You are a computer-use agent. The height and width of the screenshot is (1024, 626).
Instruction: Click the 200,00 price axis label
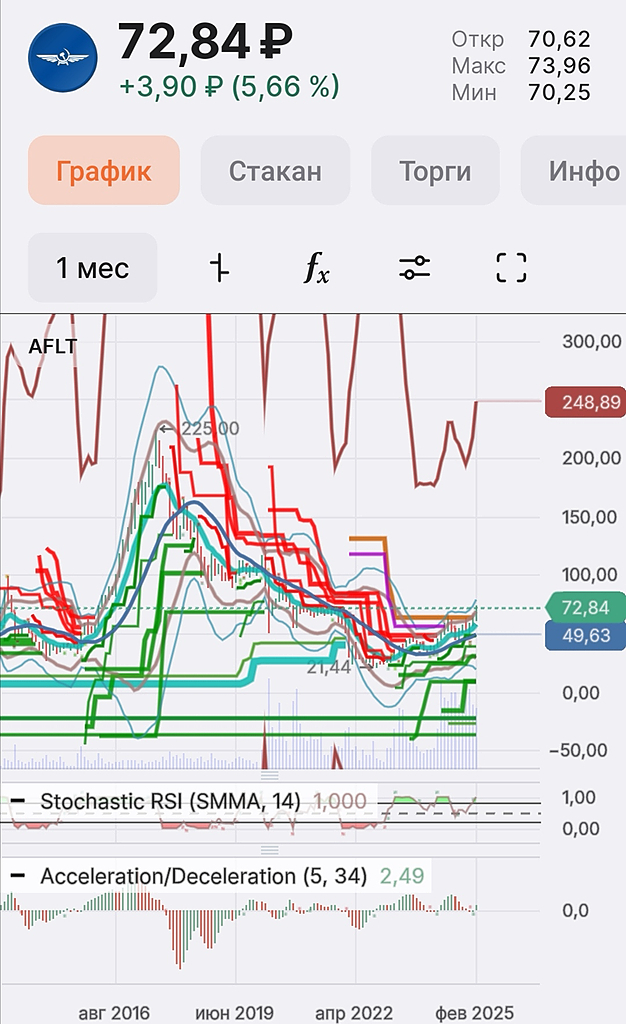pyautogui.click(x=592, y=458)
